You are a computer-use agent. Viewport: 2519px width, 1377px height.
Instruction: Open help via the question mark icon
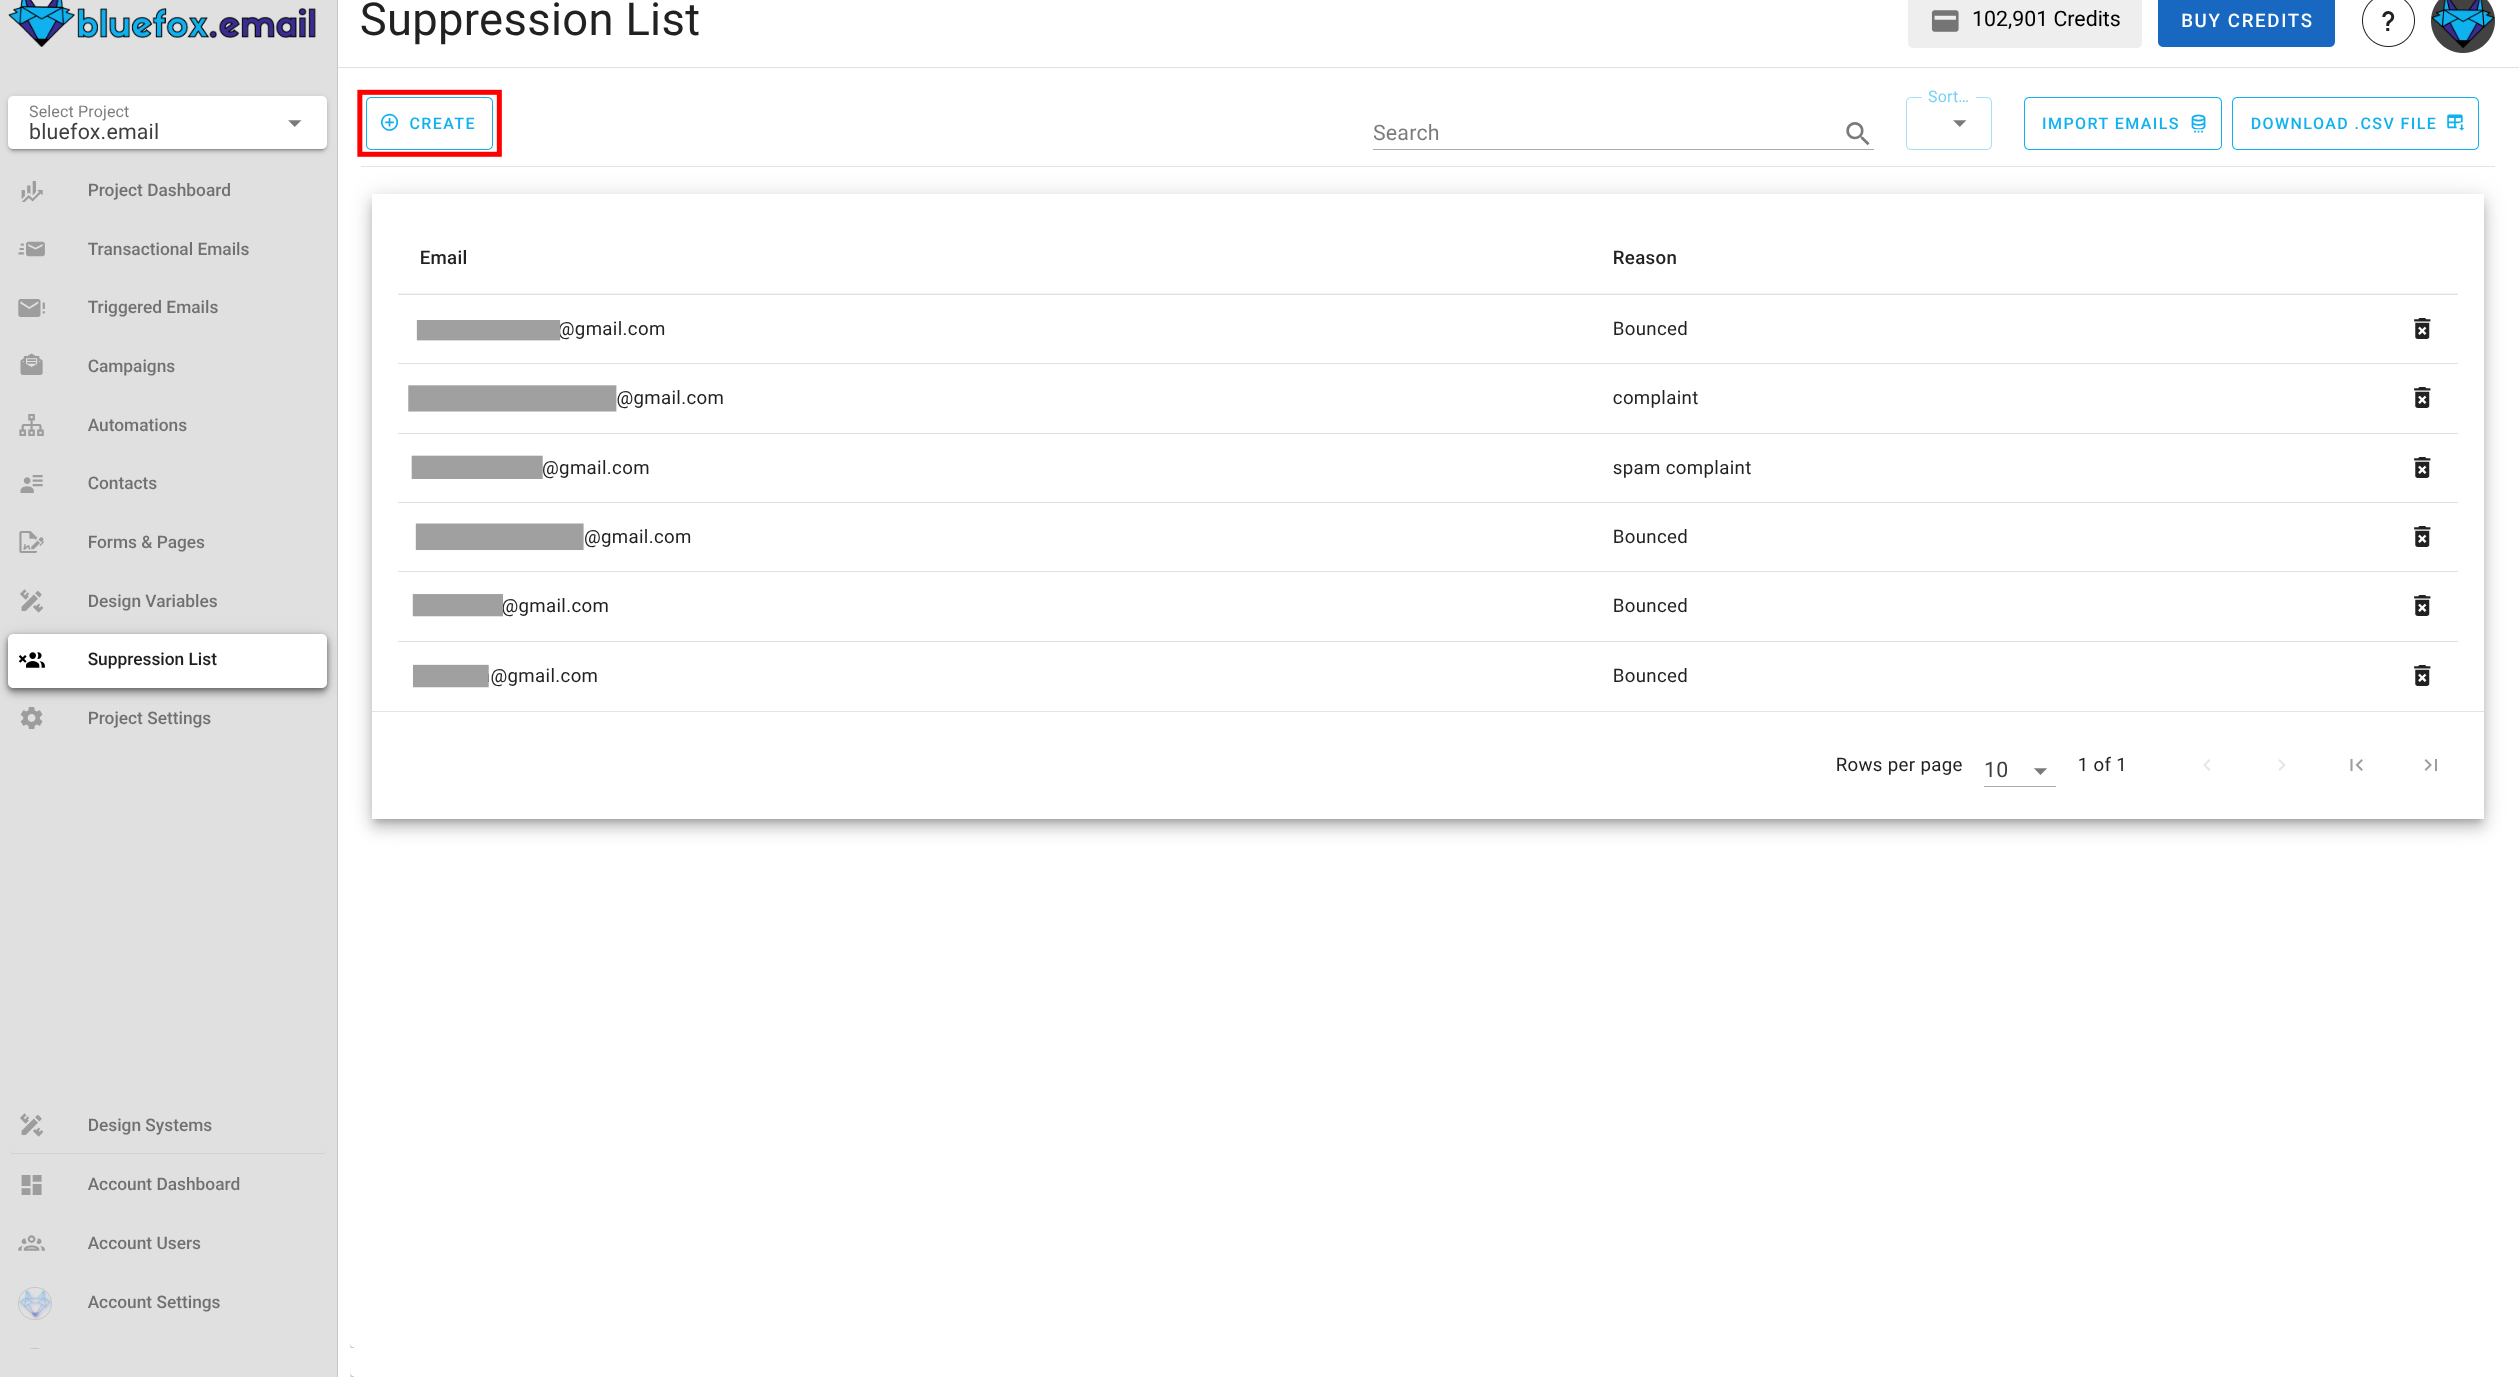click(x=2388, y=20)
